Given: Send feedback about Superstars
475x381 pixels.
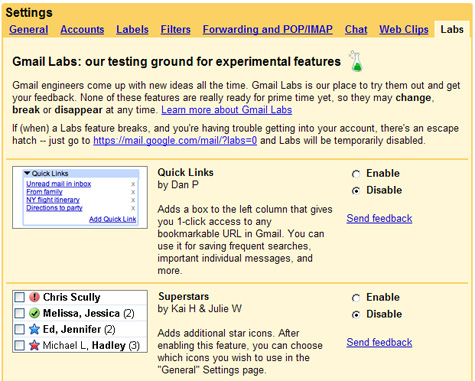Looking at the screenshot, I should [x=379, y=343].
